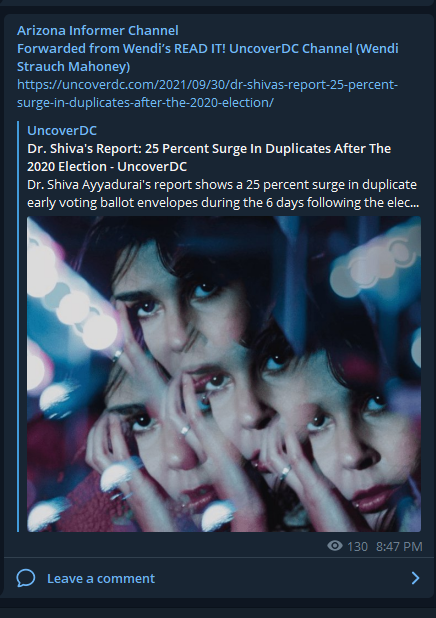Open the preview image of duplicated faces
The image size is (436, 618).
224,374
